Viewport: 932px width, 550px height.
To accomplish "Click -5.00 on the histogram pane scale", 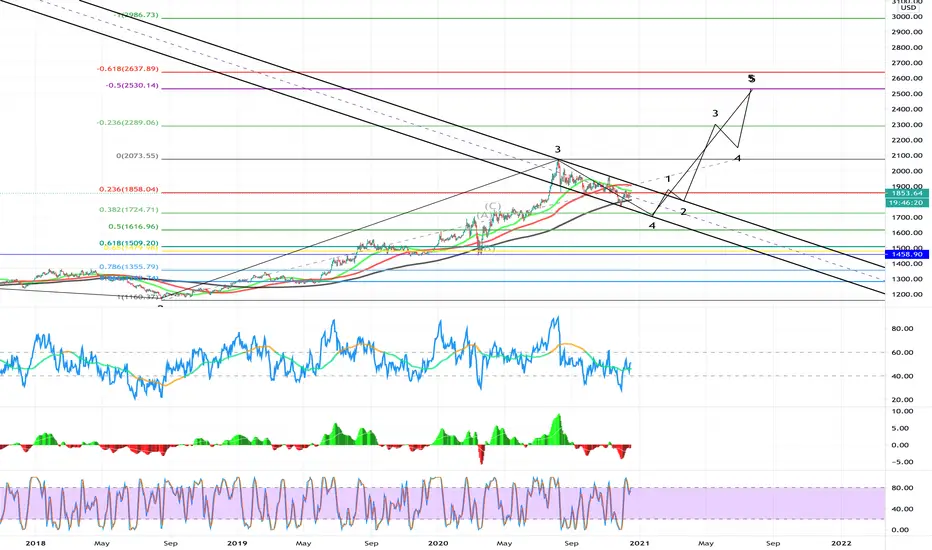I will coord(900,462).
